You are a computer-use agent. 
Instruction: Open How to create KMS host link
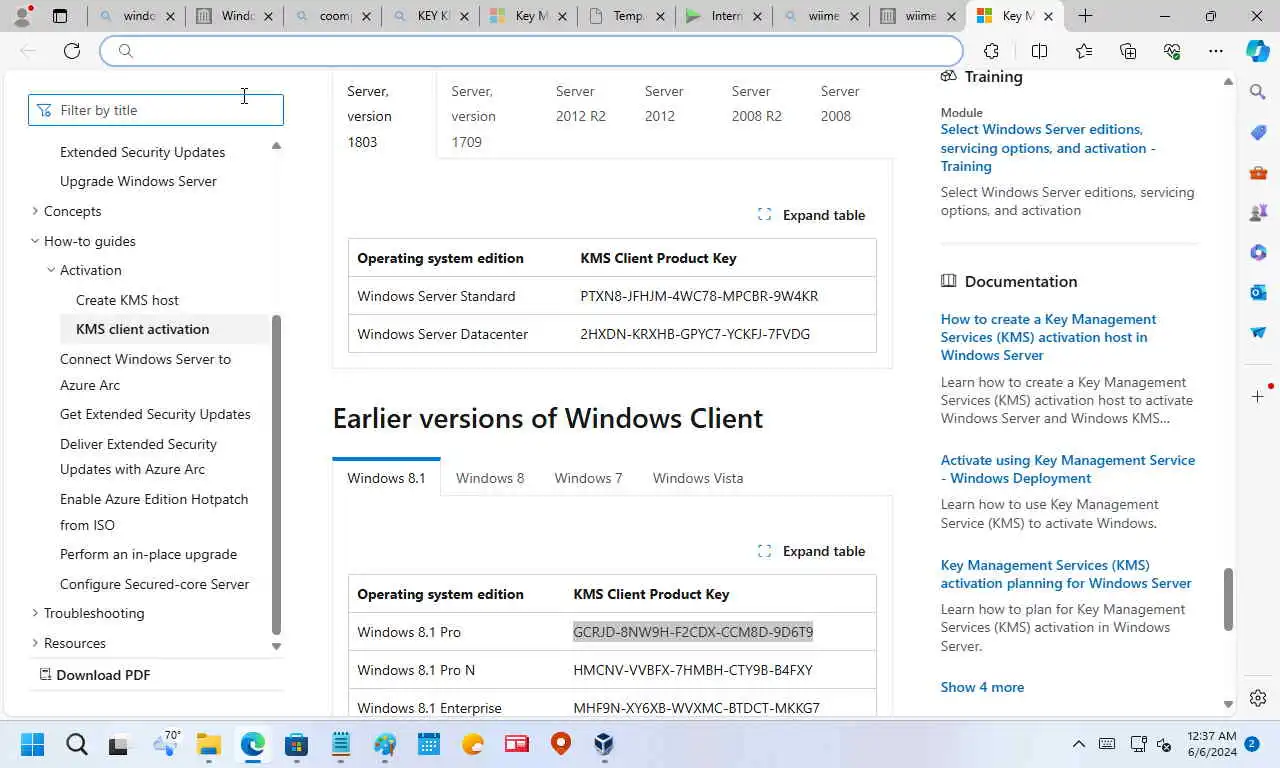coord(1048,337)
